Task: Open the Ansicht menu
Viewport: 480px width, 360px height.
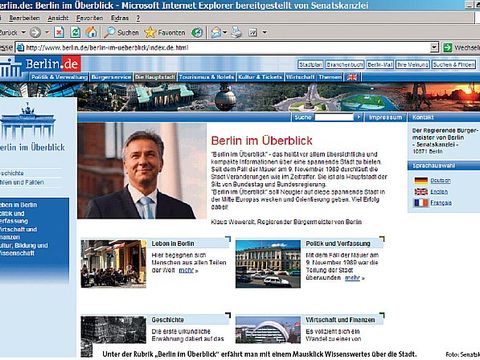Action: point(58,18)
